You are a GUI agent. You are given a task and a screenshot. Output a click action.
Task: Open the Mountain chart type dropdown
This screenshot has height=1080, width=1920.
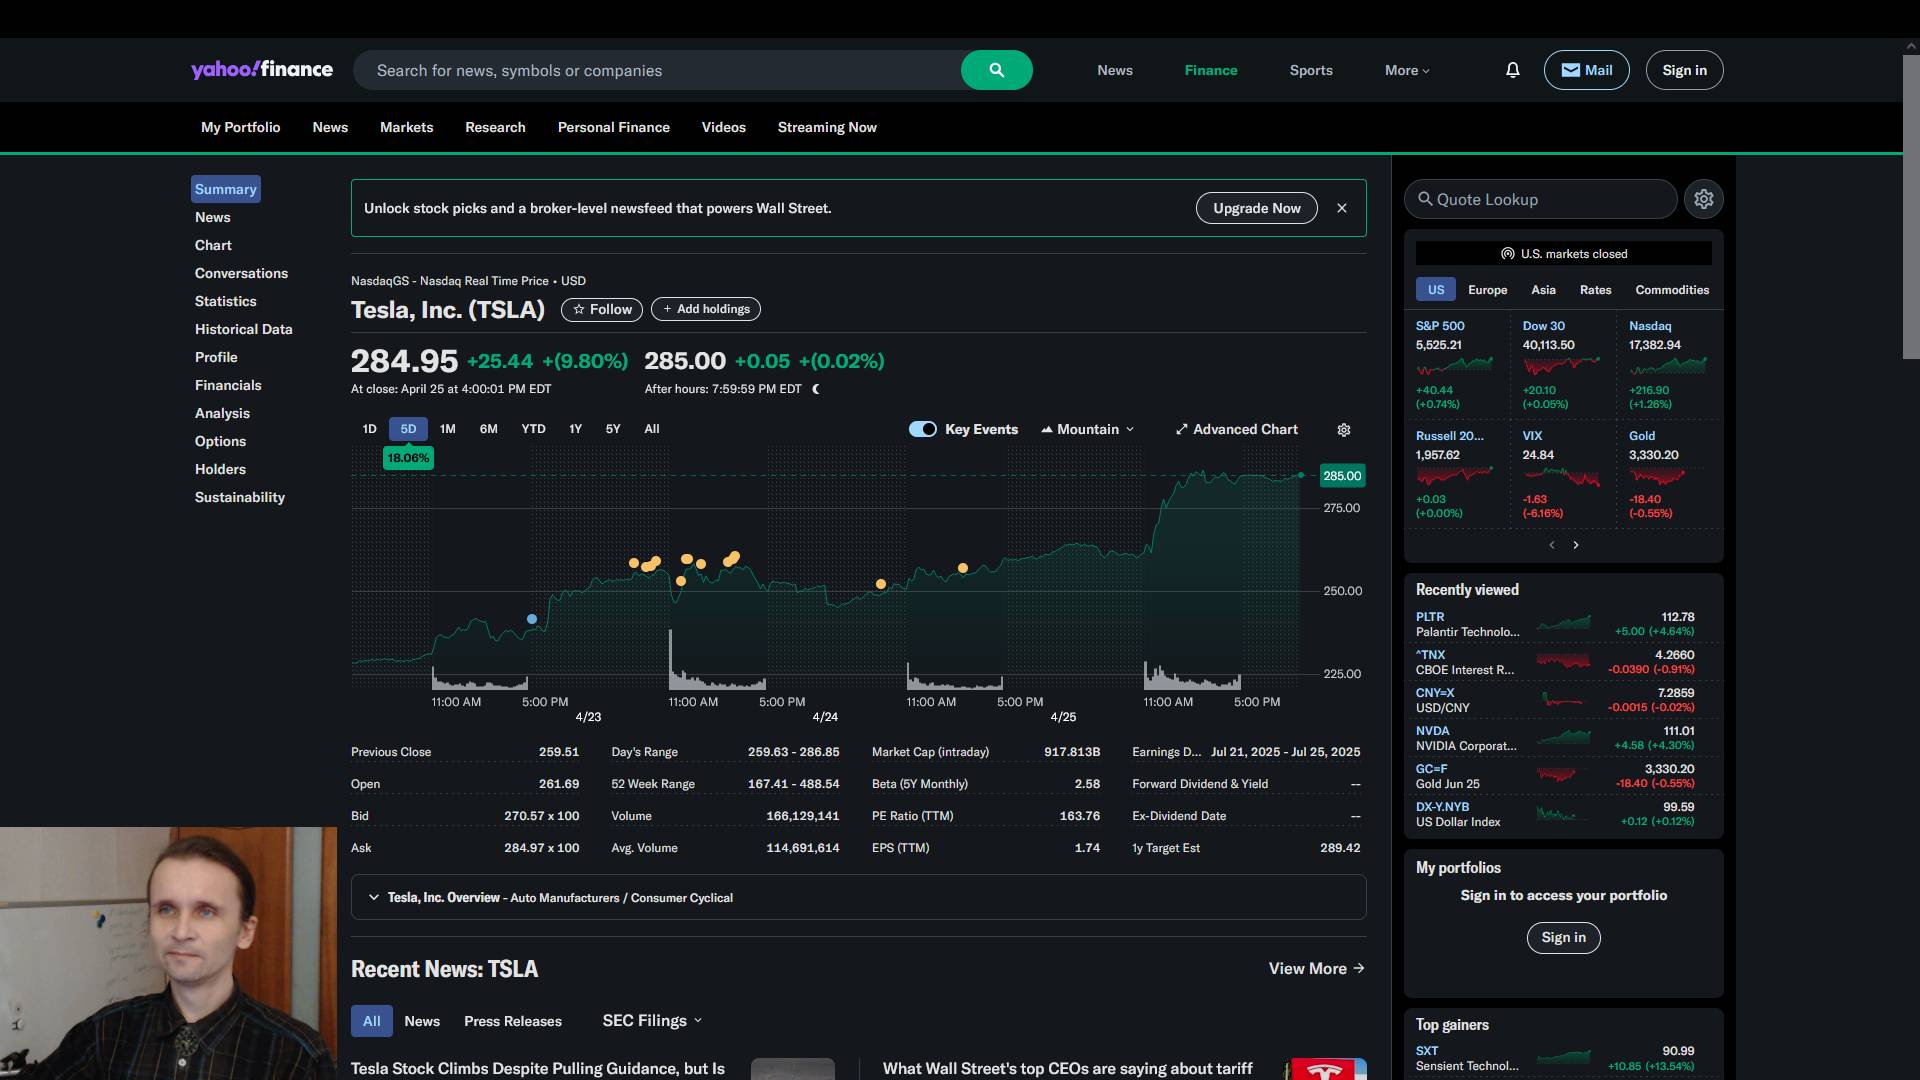pos(1088,429)
